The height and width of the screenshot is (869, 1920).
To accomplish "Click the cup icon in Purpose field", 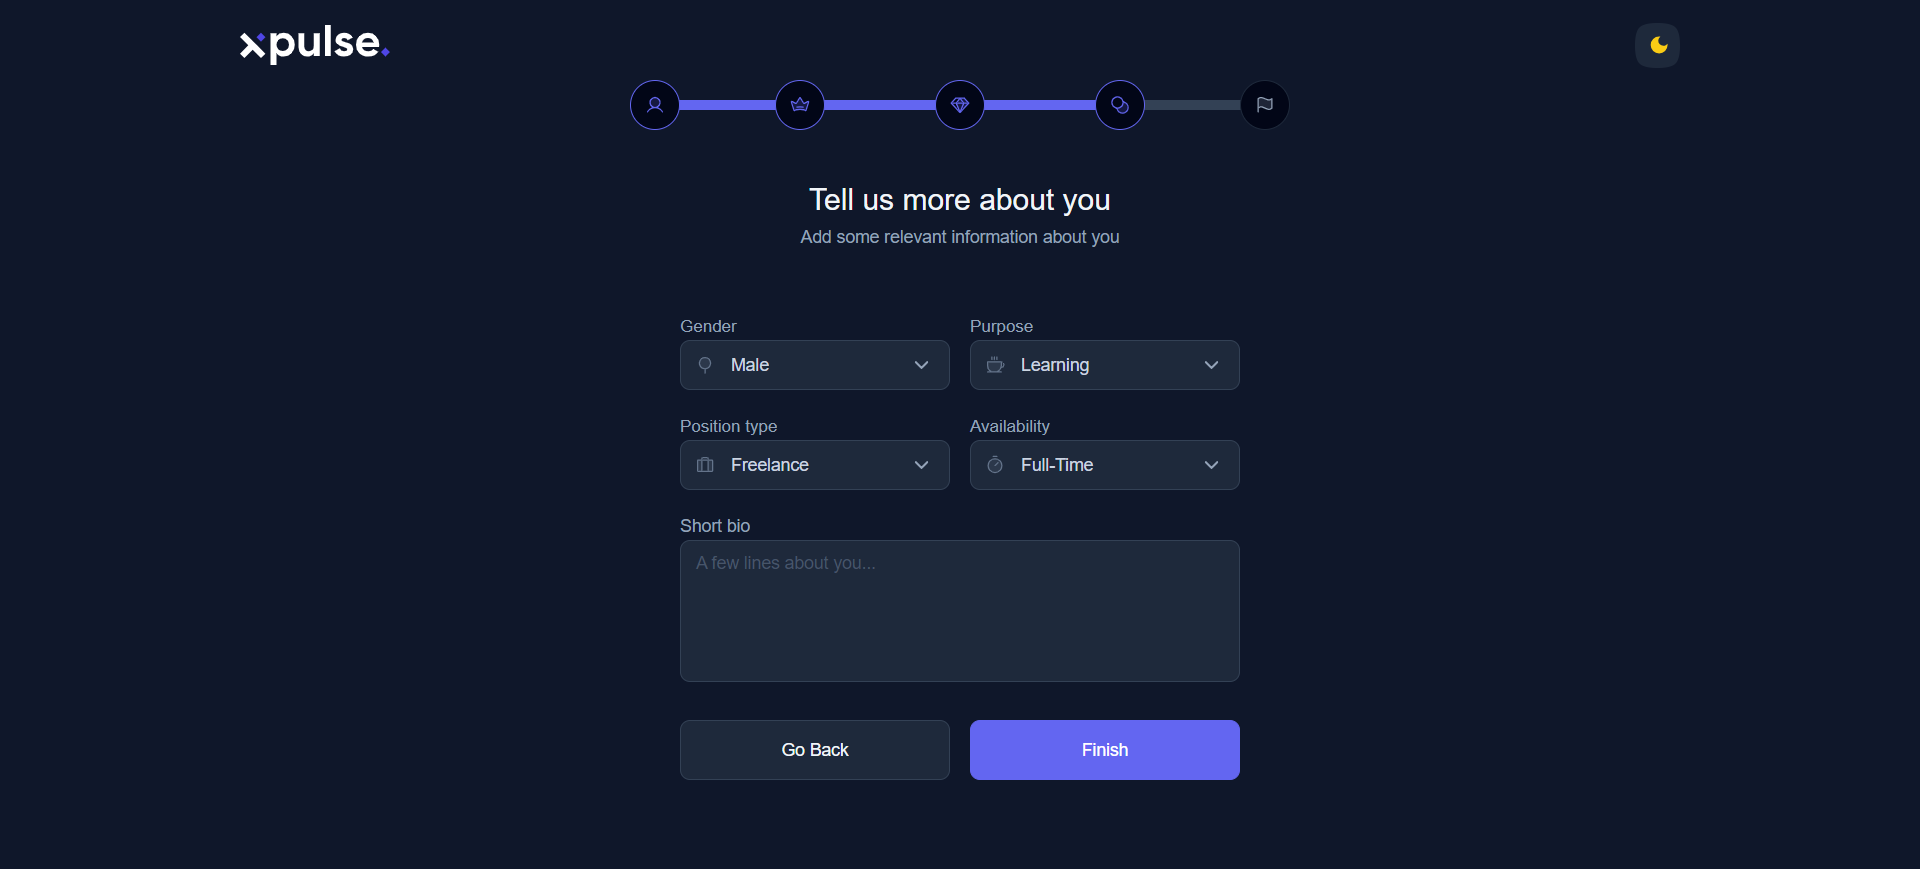I will (995, 365).
